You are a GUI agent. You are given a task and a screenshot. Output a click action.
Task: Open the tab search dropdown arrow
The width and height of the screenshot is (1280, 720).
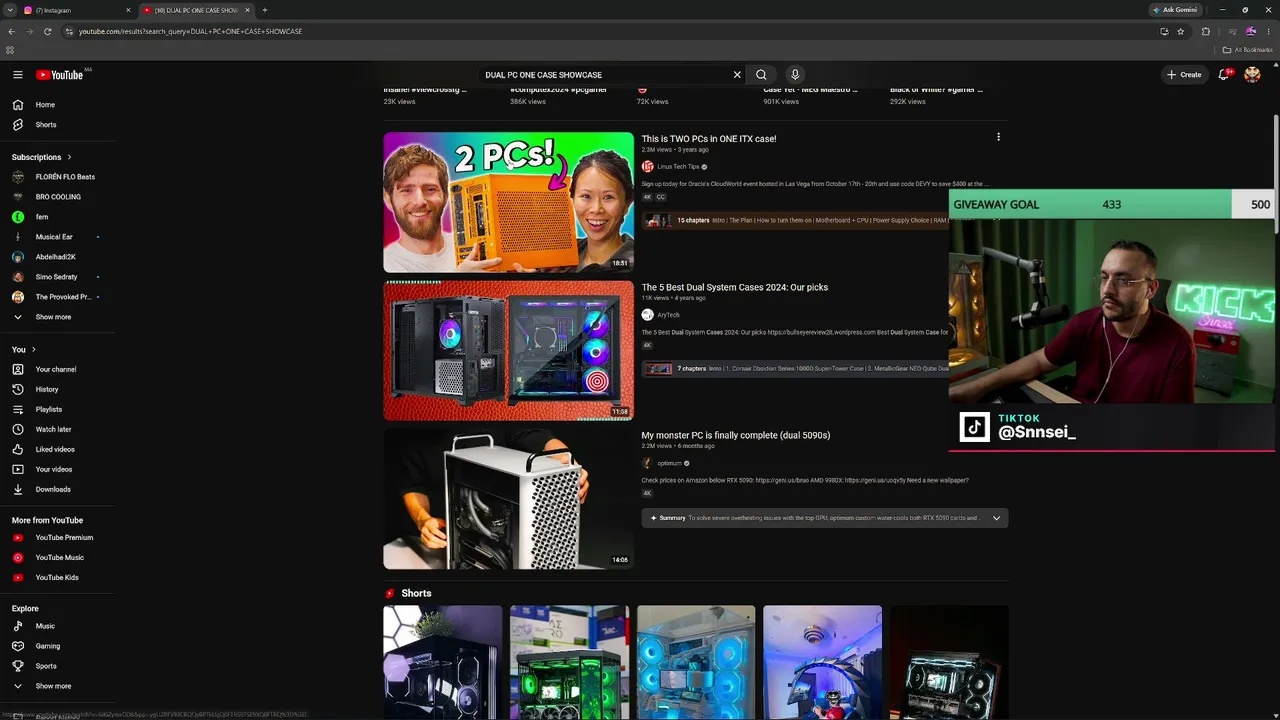click(9, 10)
